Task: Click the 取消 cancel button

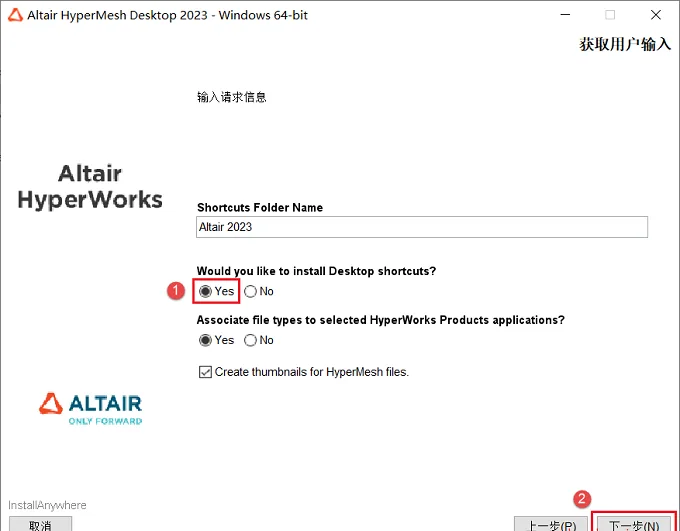Action: coord(40,525)
